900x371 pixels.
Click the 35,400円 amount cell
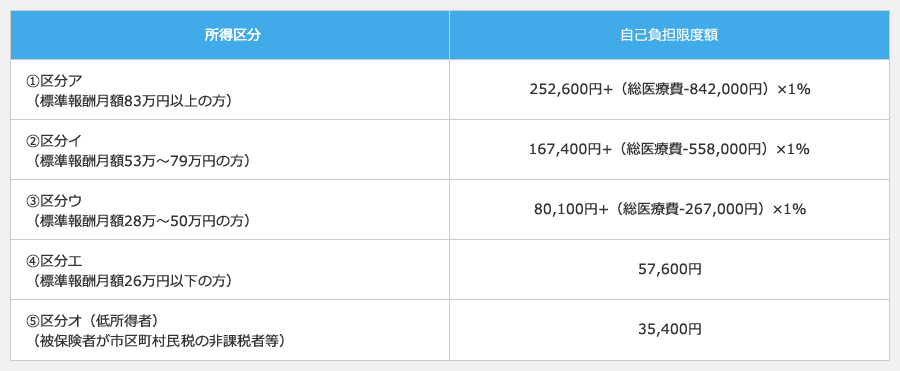coord(670,329)
